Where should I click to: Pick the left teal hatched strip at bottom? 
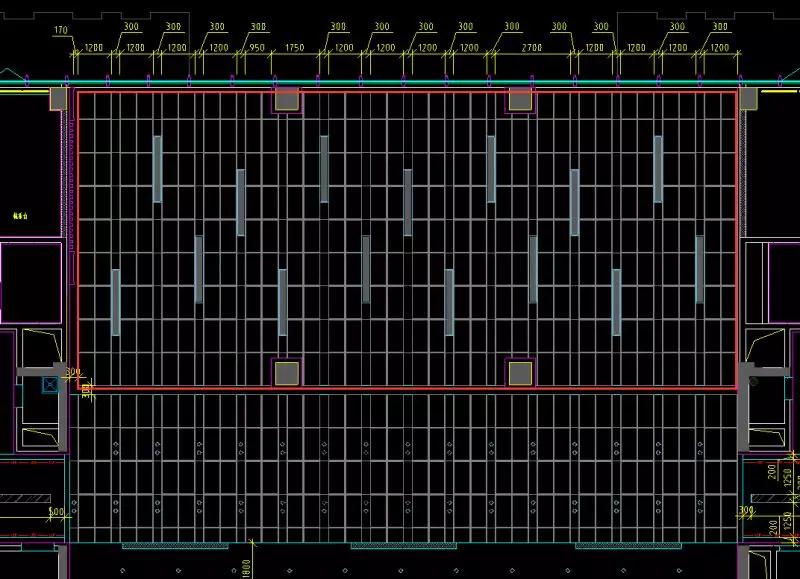coord(175,546)
